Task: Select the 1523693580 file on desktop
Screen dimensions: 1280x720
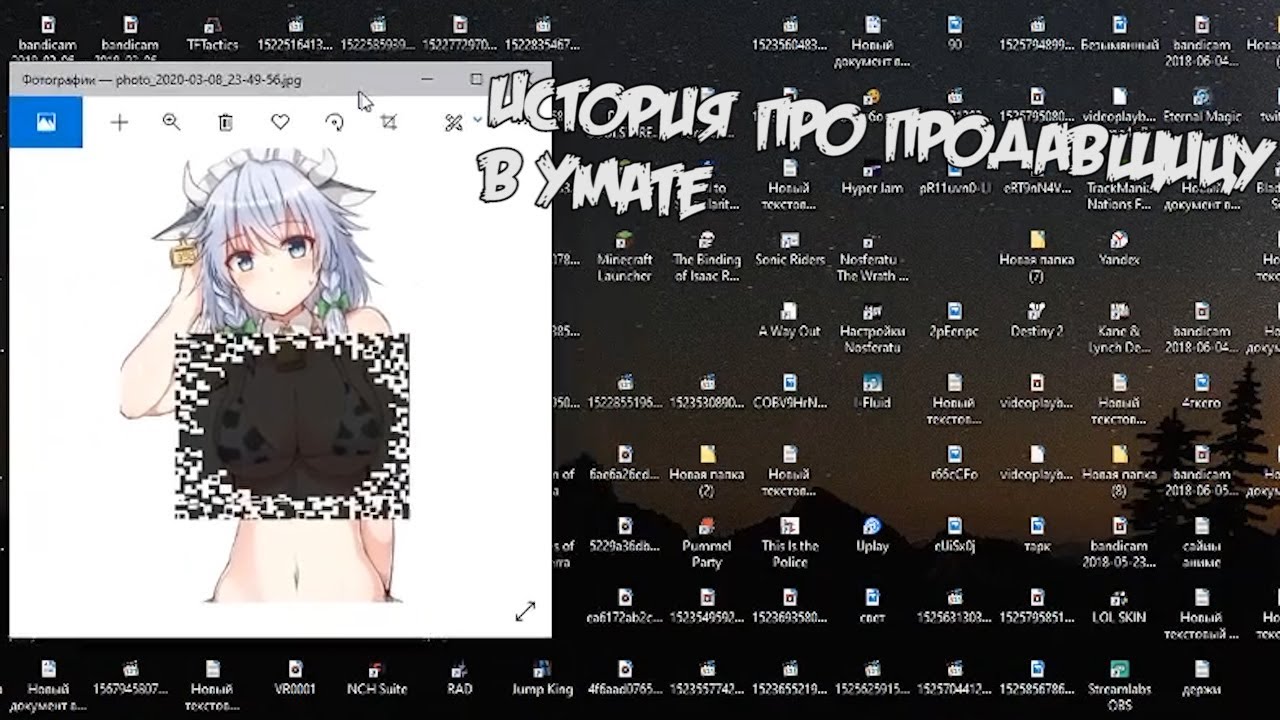Action: click(790, 607)
